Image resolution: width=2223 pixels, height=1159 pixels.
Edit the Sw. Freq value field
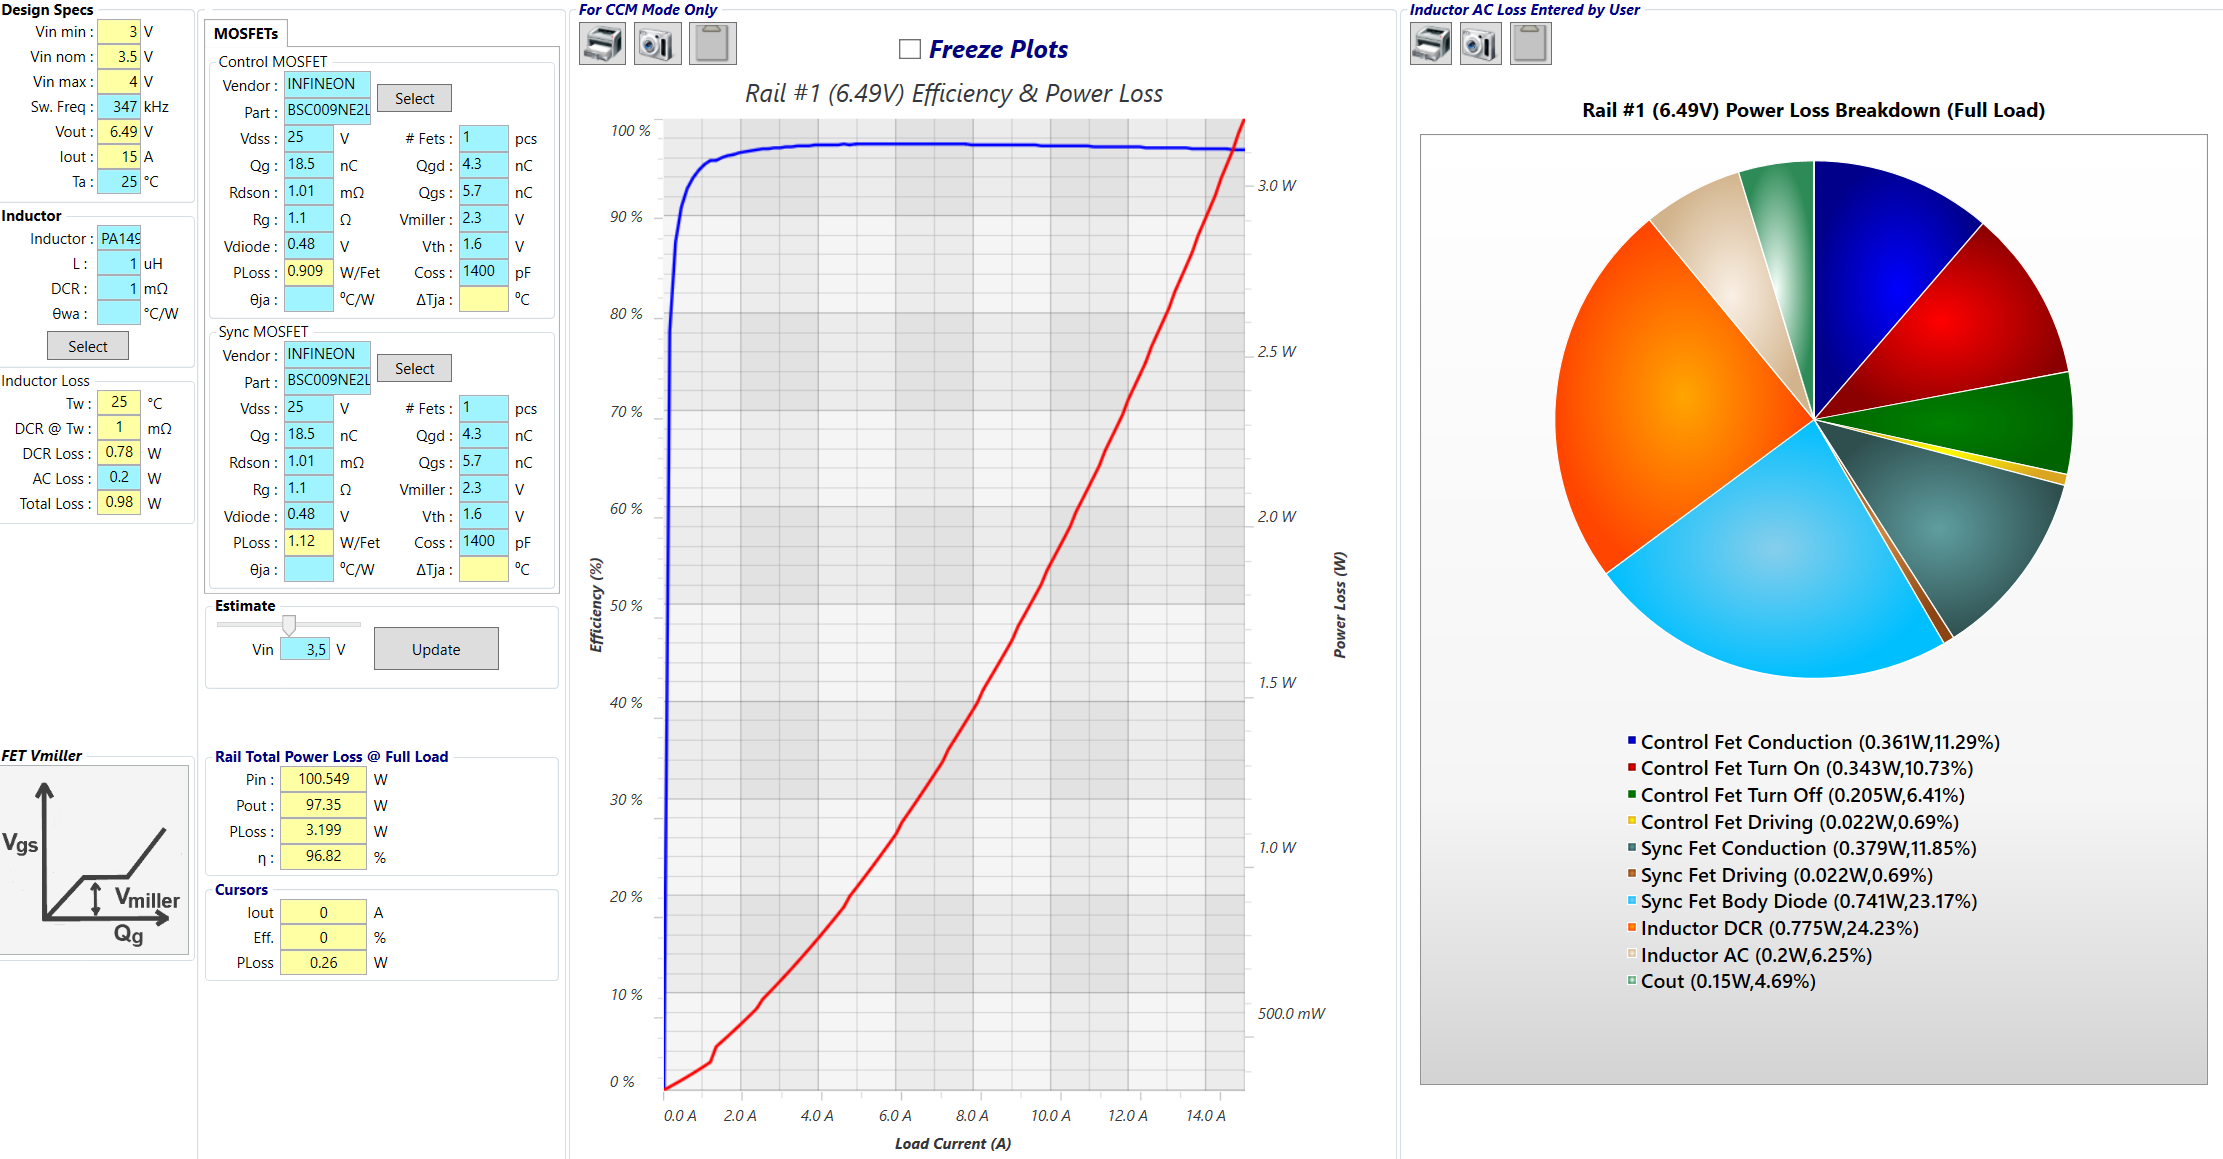[119, 107]
